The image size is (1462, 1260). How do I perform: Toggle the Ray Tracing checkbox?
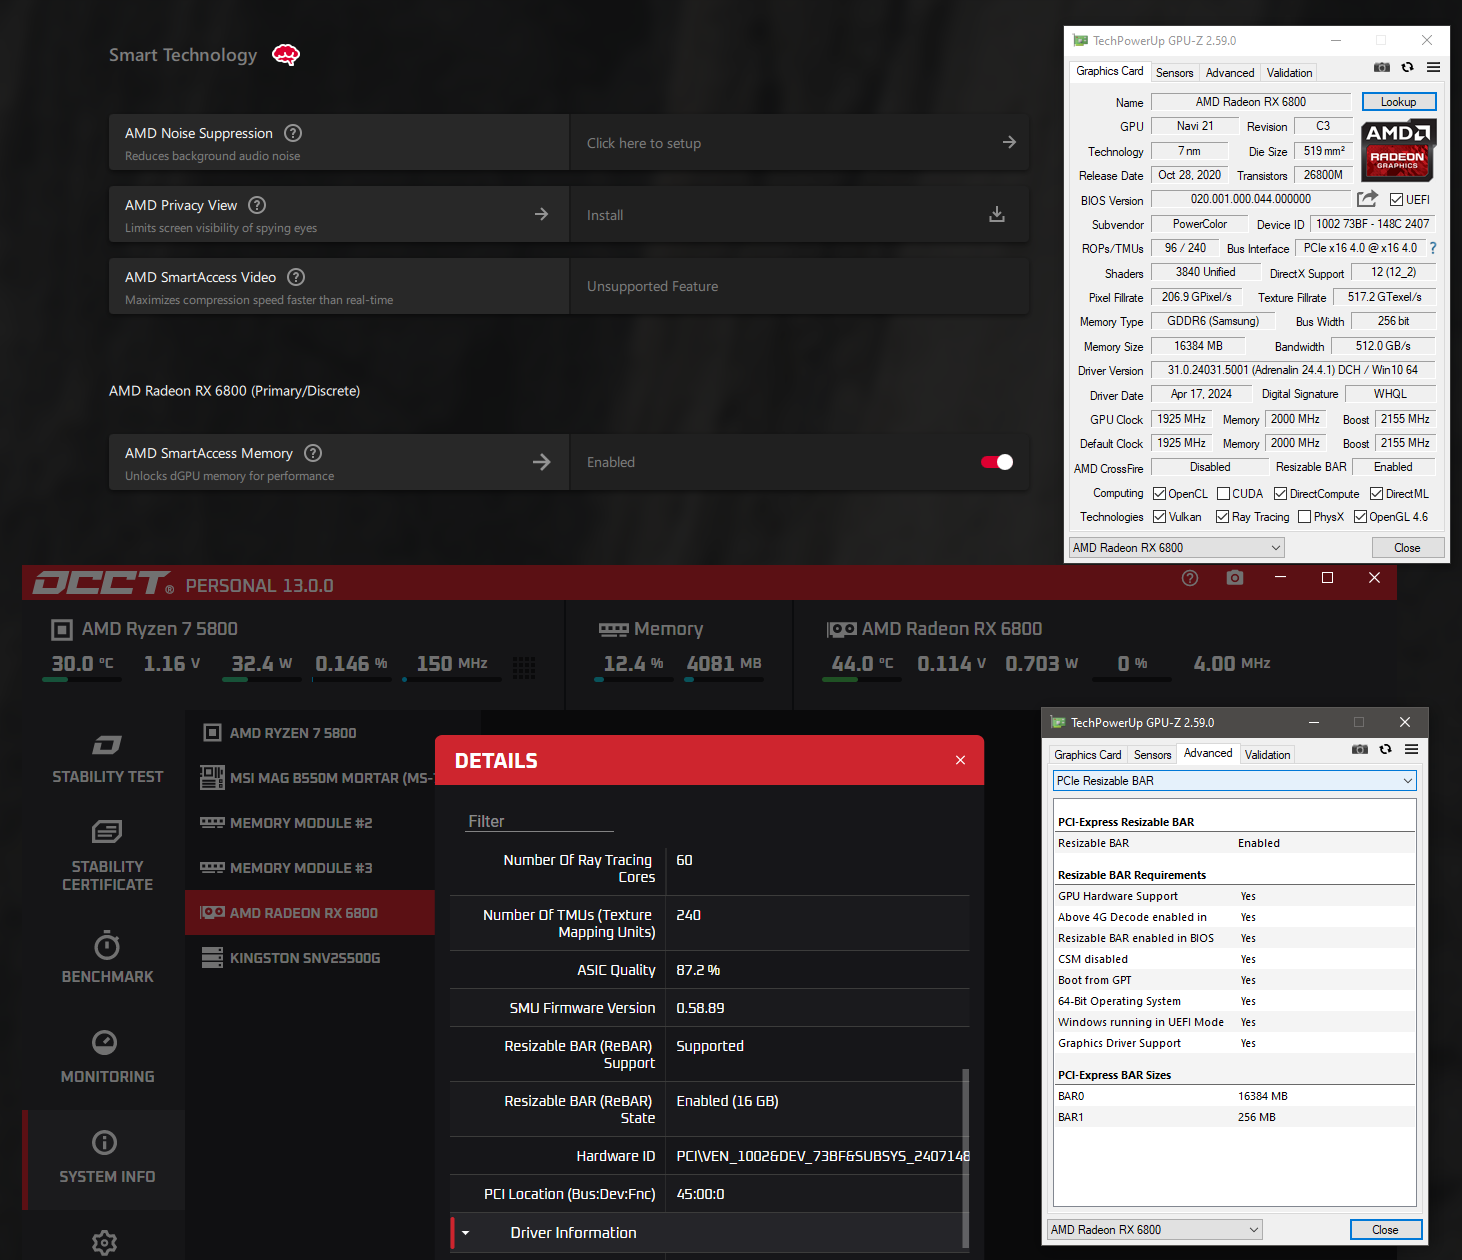click(1222, 517)
